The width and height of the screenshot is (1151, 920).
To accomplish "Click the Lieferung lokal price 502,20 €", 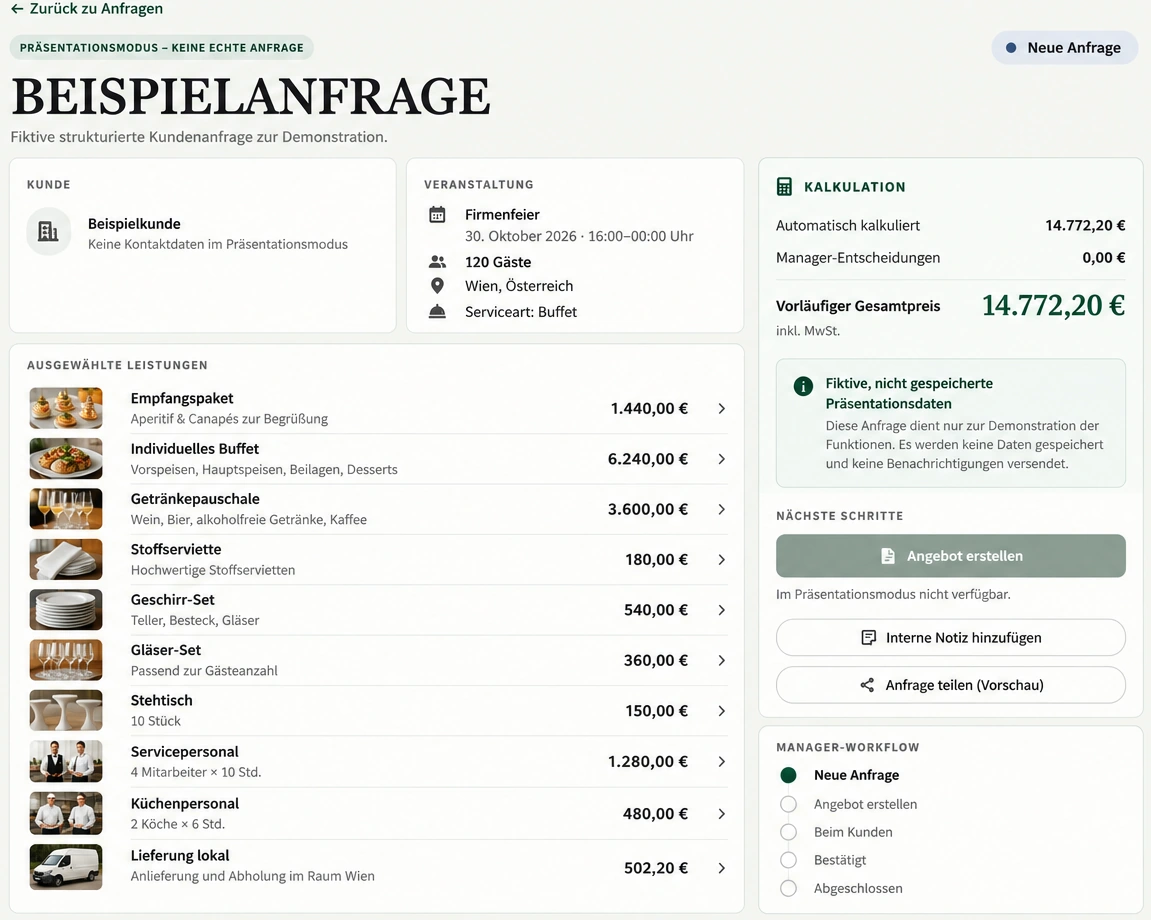I will tap(656, 868).
